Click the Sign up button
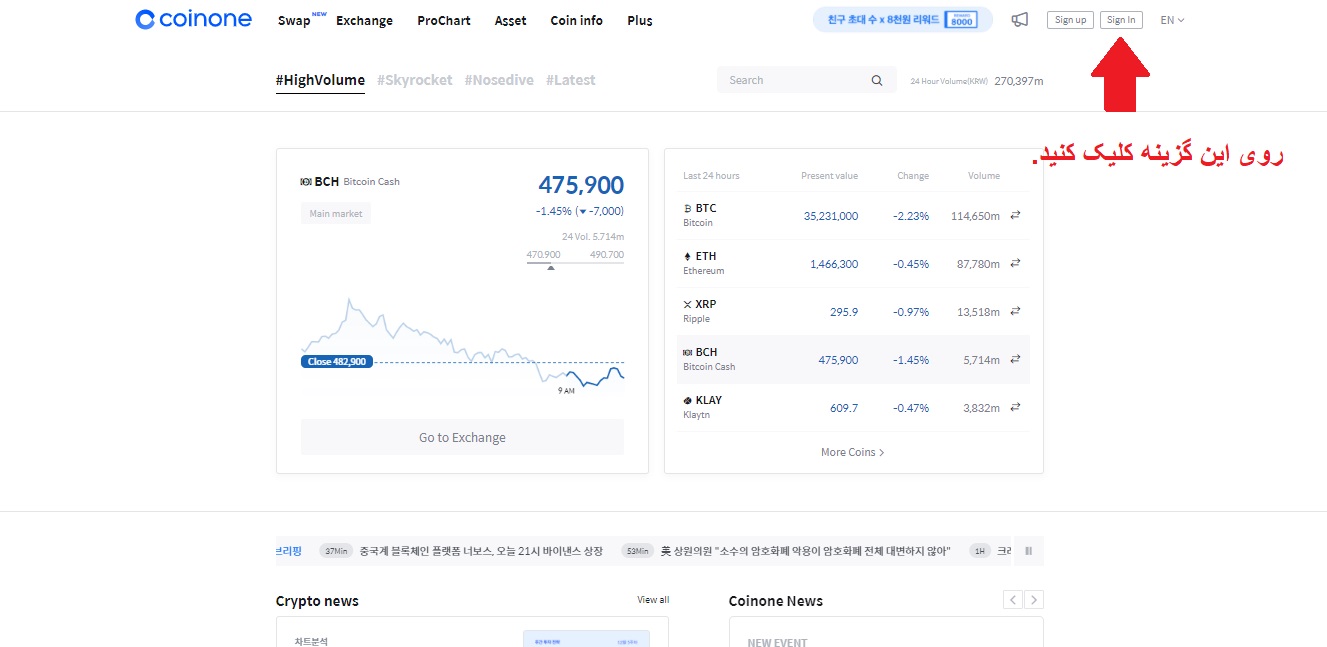 point(1070,20)
